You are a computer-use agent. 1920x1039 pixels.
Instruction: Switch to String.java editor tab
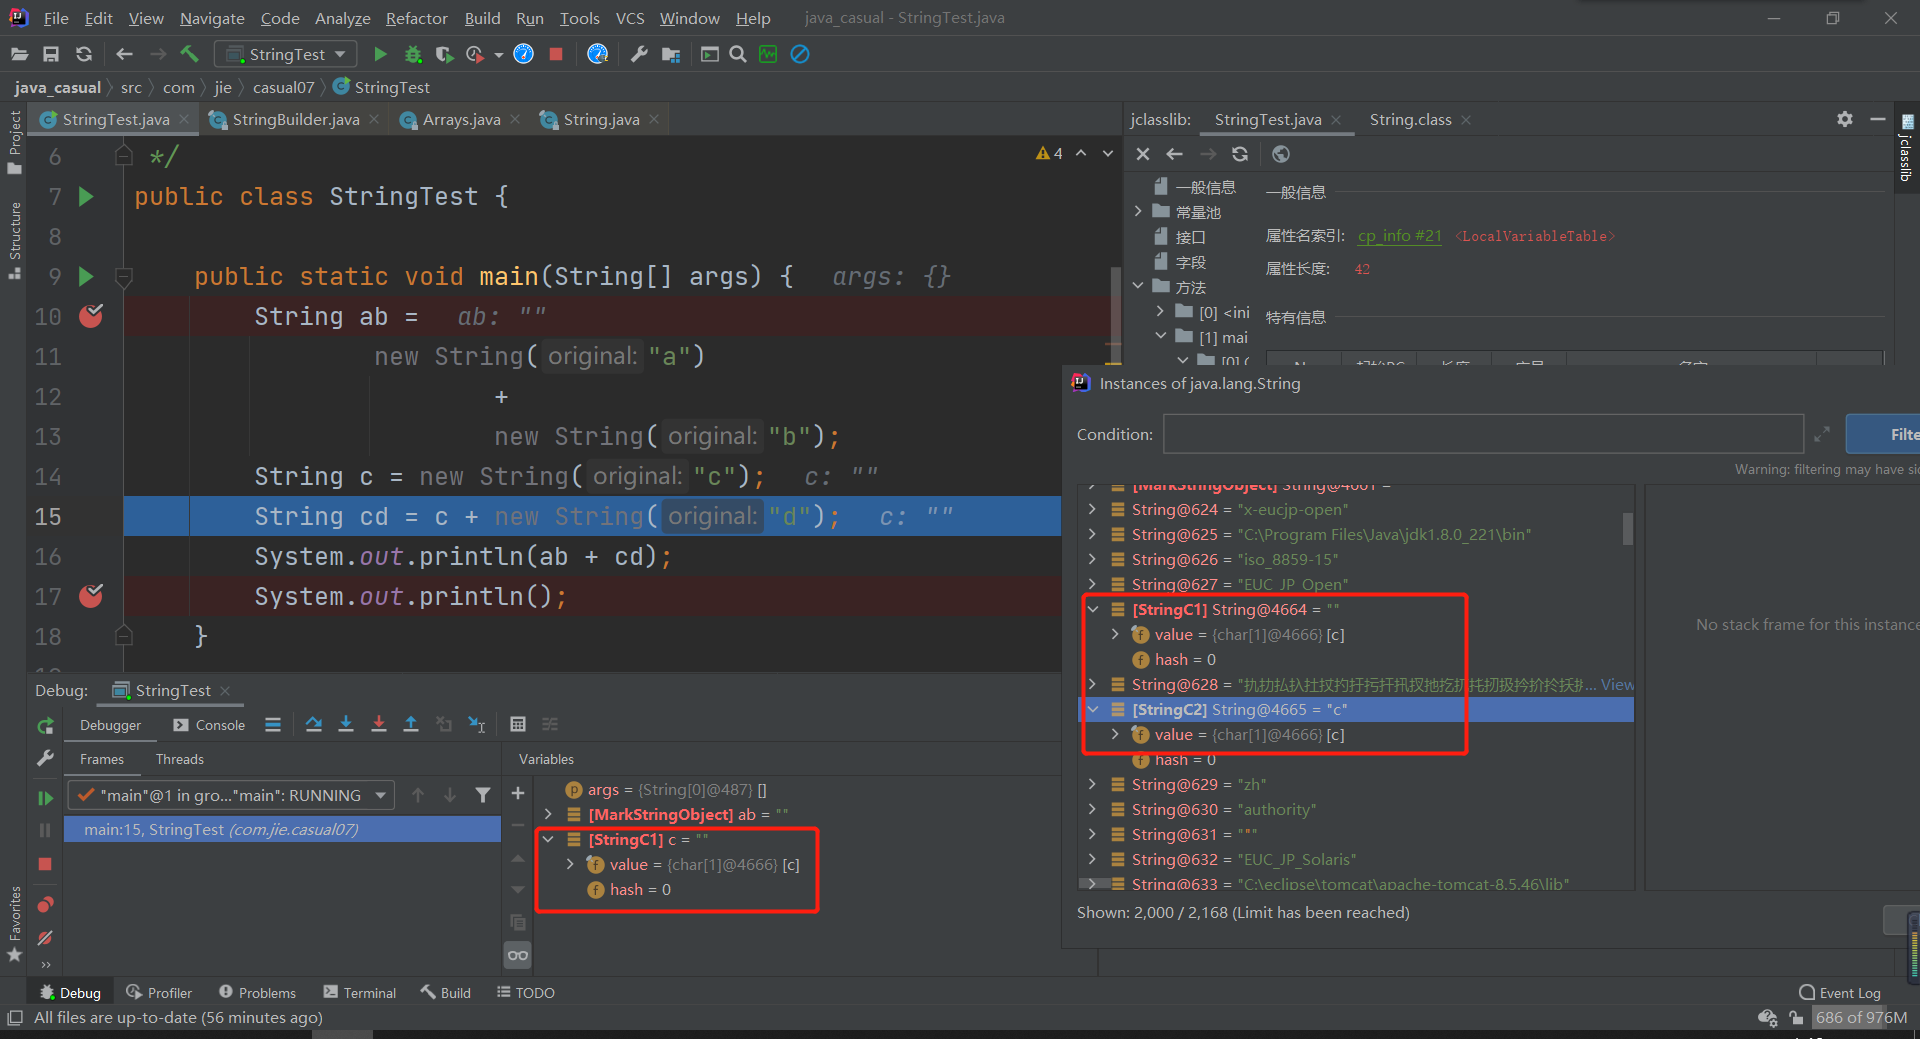pos(601,119)
